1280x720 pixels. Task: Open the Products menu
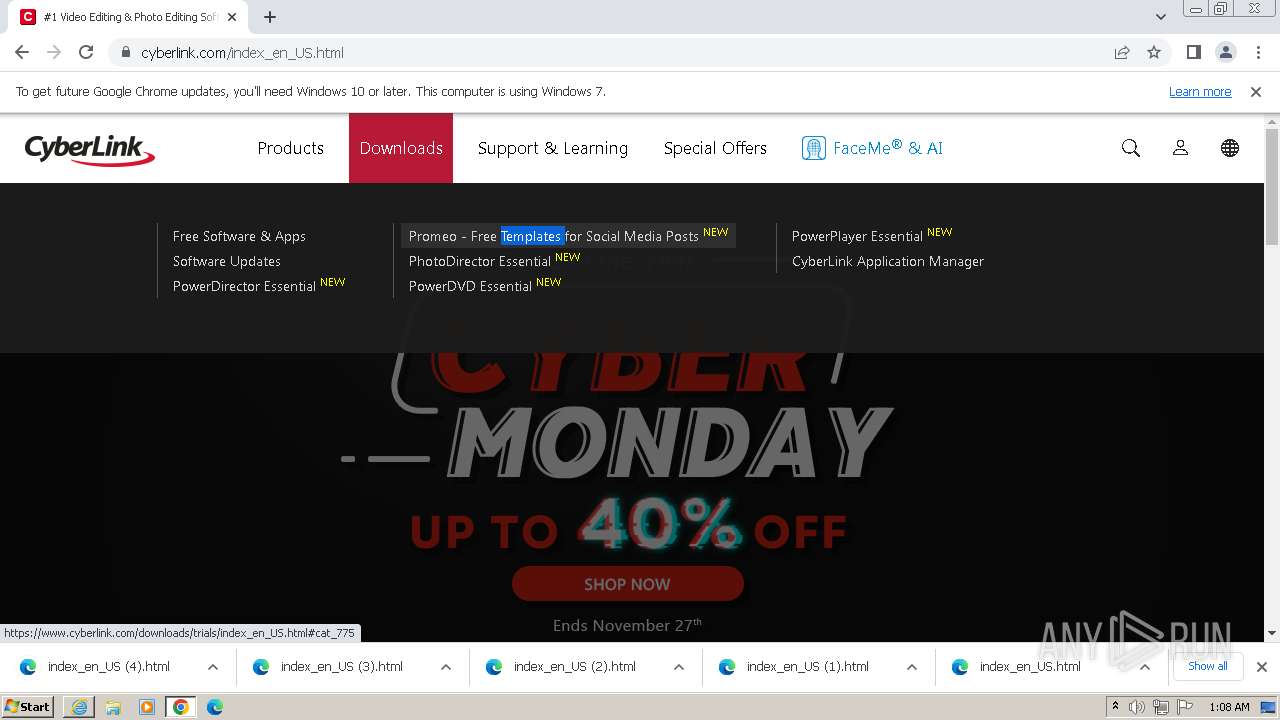tap(291, 148)
